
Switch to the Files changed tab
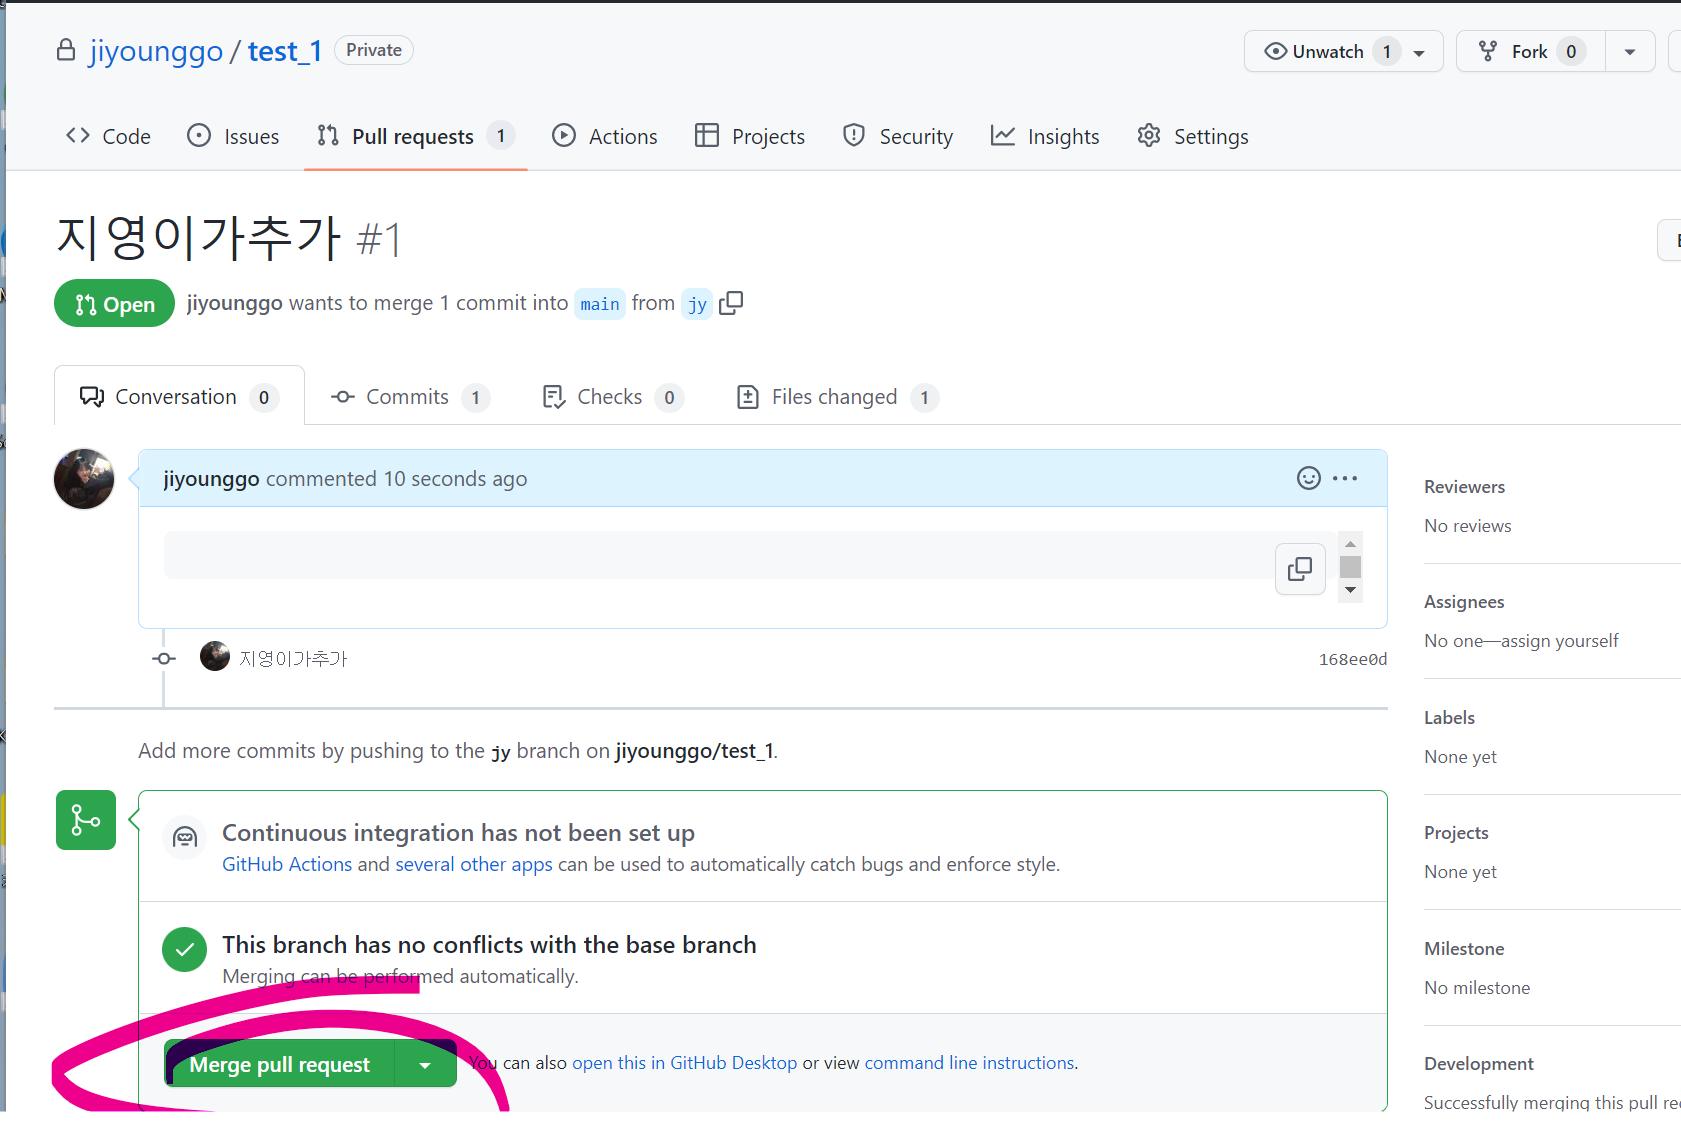tap(838, 397)
